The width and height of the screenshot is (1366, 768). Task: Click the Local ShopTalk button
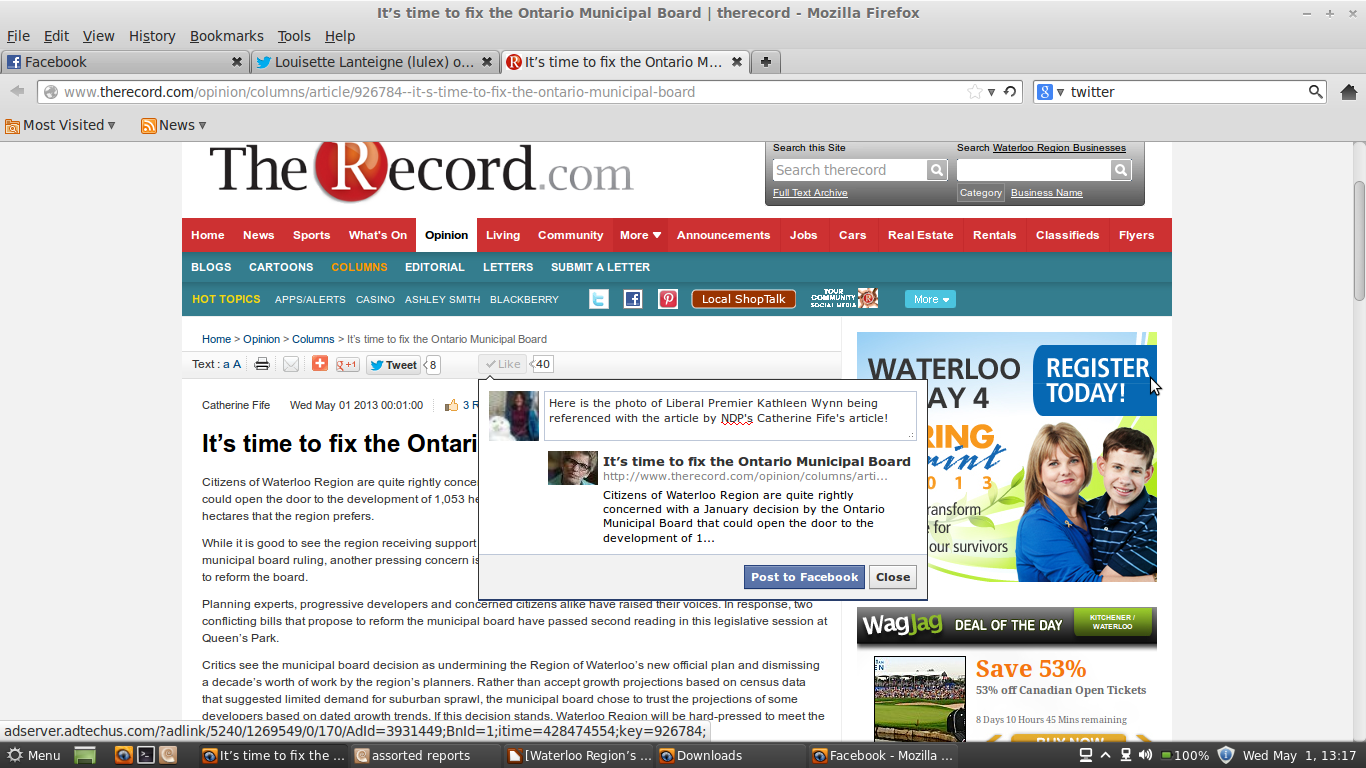tap(743, 299)
